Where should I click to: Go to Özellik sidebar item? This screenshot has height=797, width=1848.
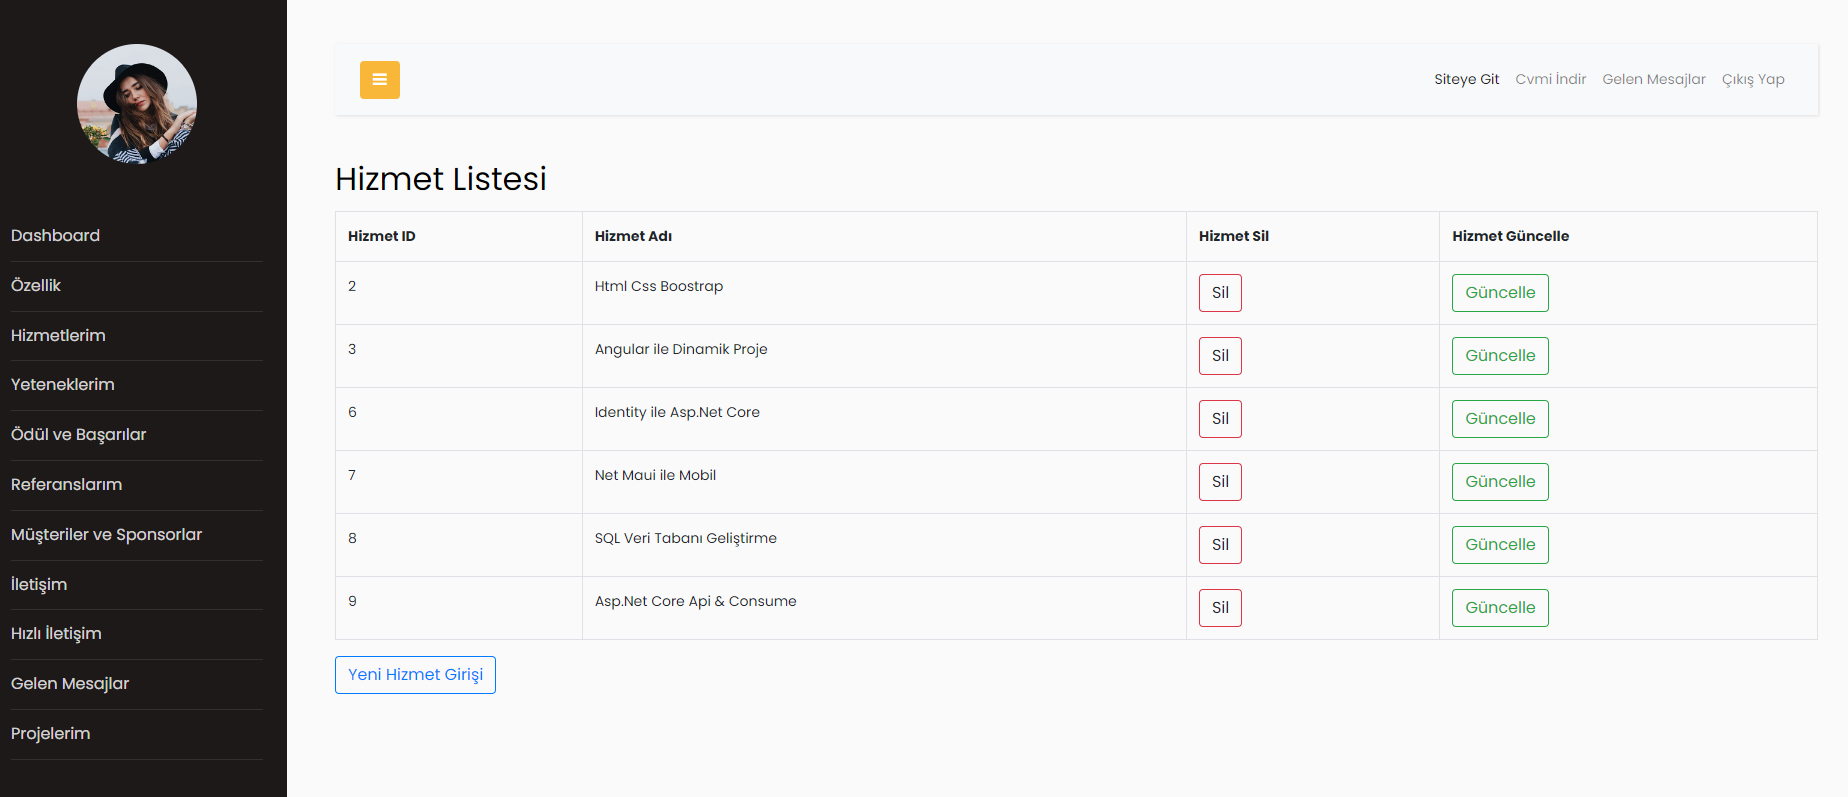(x=36, y=286)
